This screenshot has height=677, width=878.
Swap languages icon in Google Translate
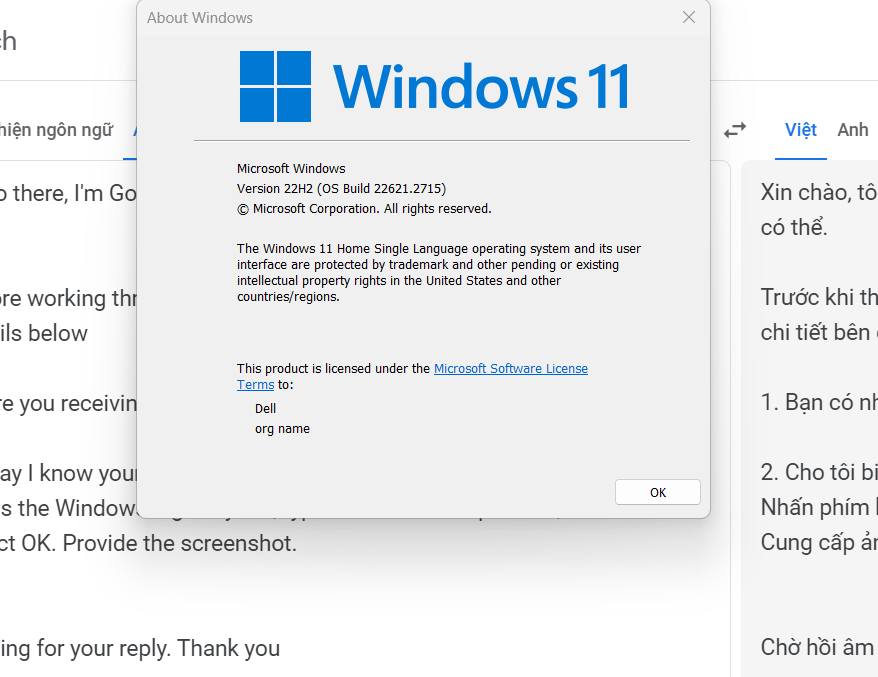point(735,130)
